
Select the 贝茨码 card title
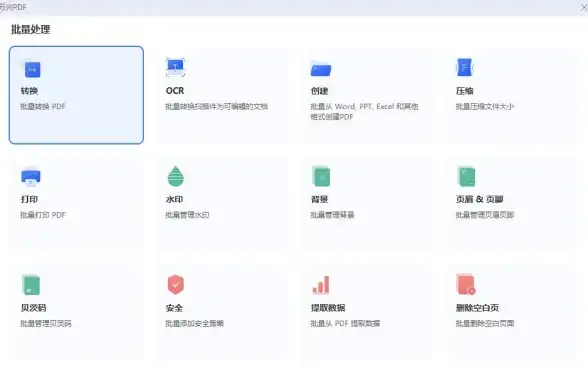(x=33, y=308)
